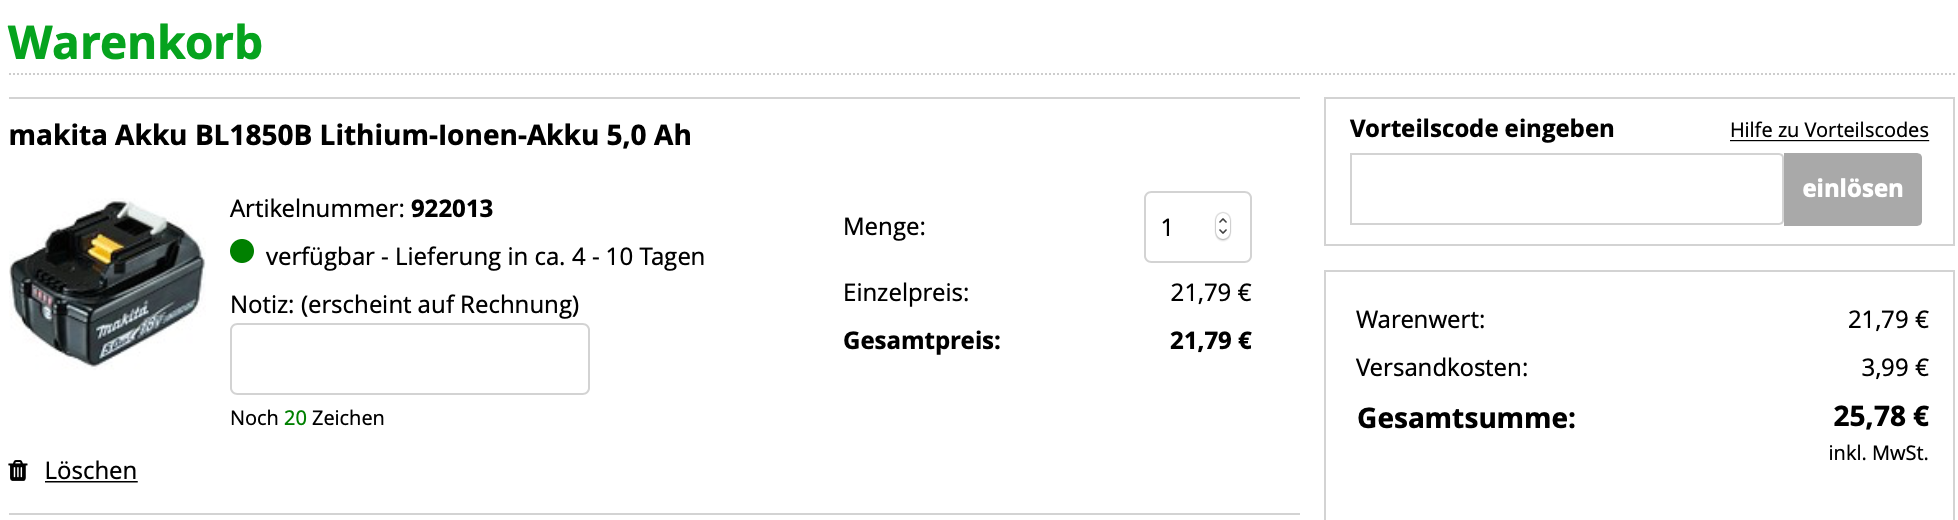Click the bold Gesamtpreis item amount
This screenshot has width=1958, height=520.
pos(1210,341)
